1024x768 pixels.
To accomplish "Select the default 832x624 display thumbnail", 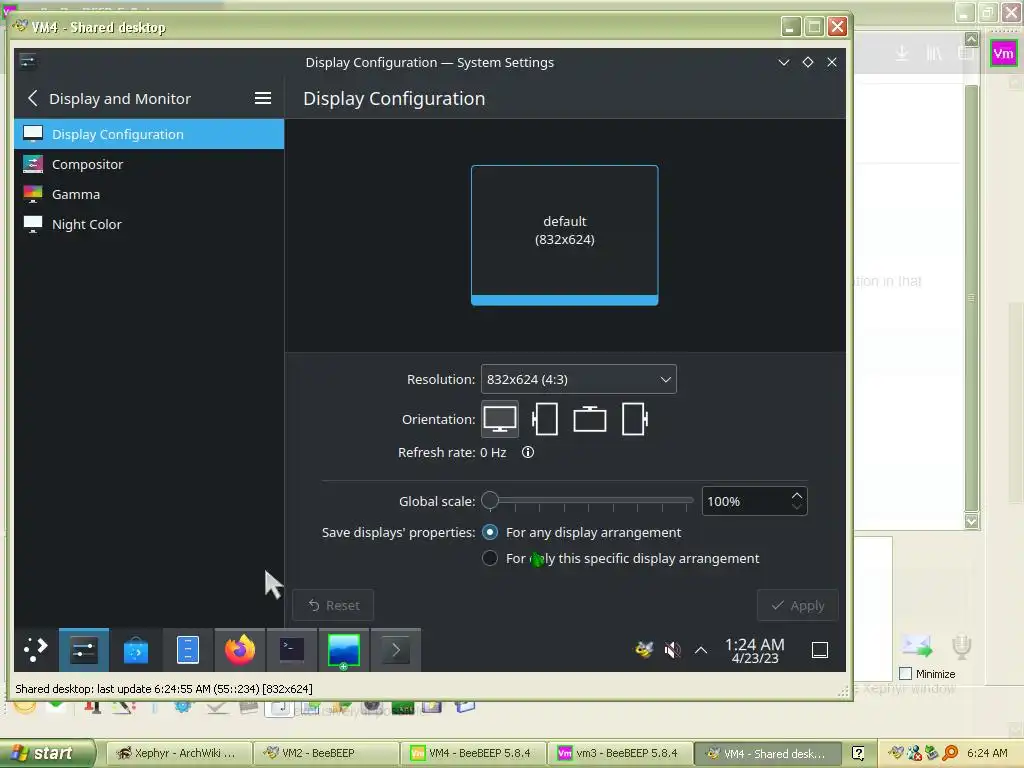I will click(x=565, y=235).
